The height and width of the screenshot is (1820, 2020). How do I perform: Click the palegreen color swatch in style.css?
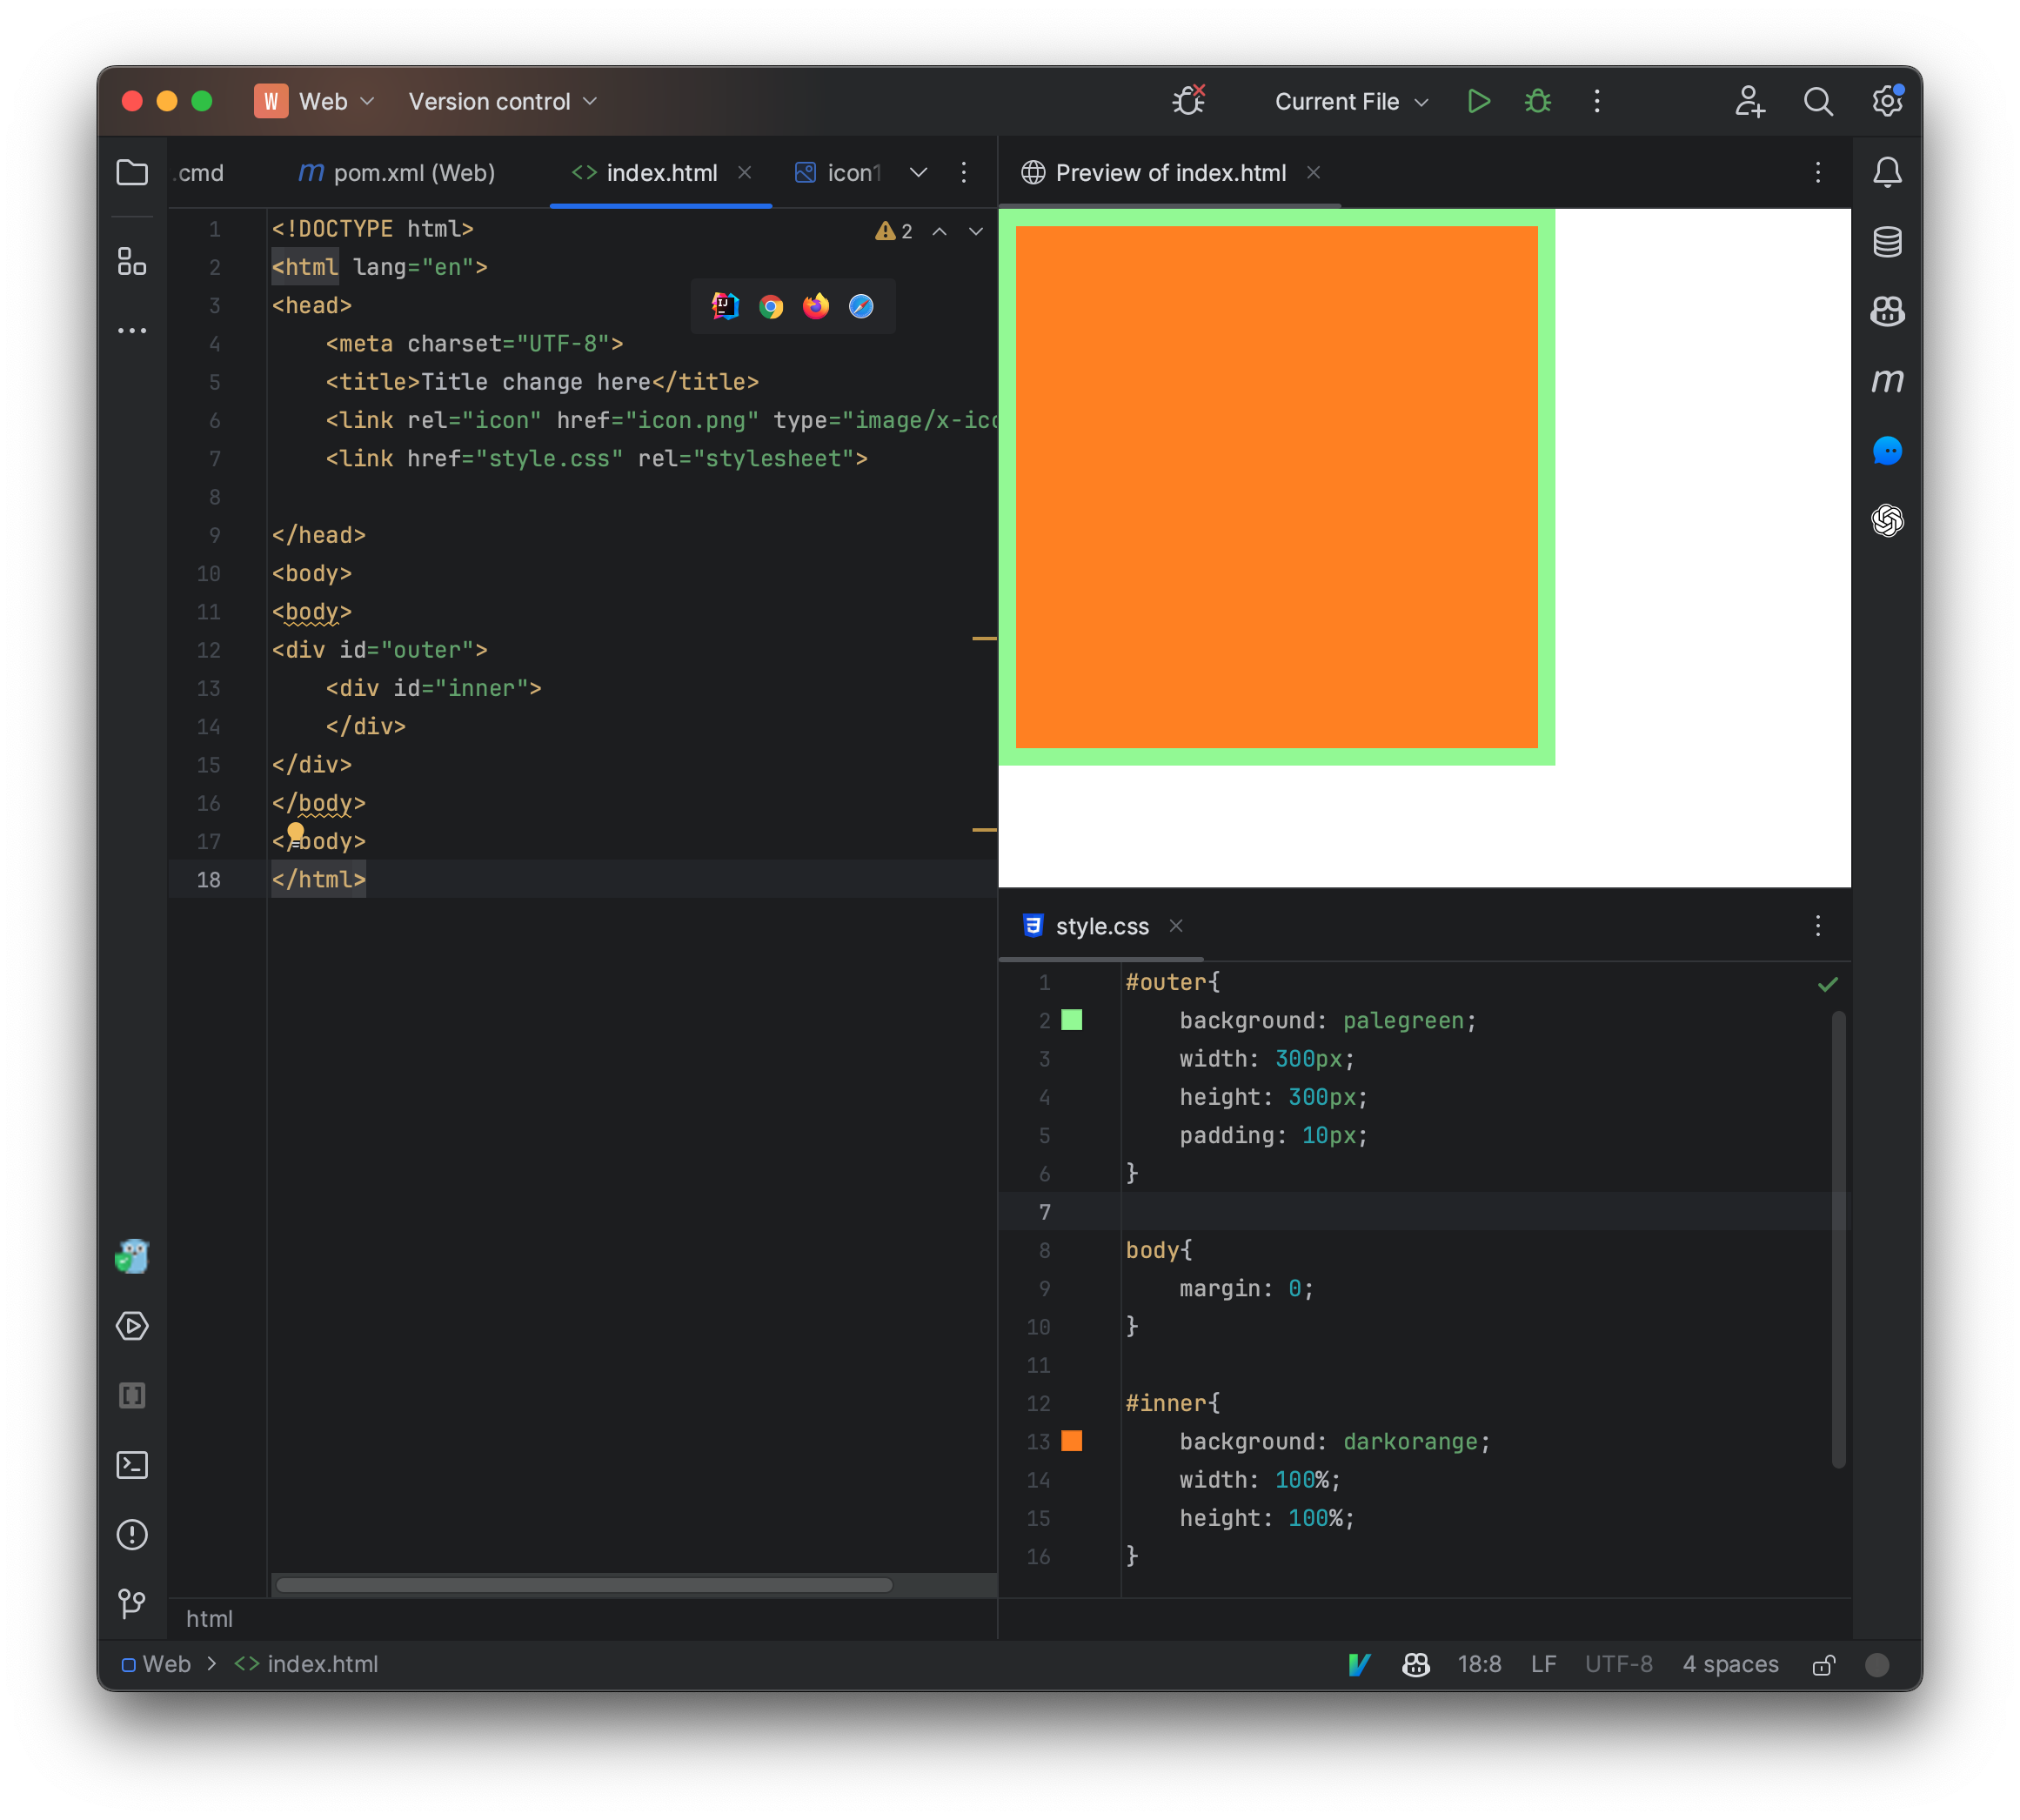click(x=1071, y=1020)
